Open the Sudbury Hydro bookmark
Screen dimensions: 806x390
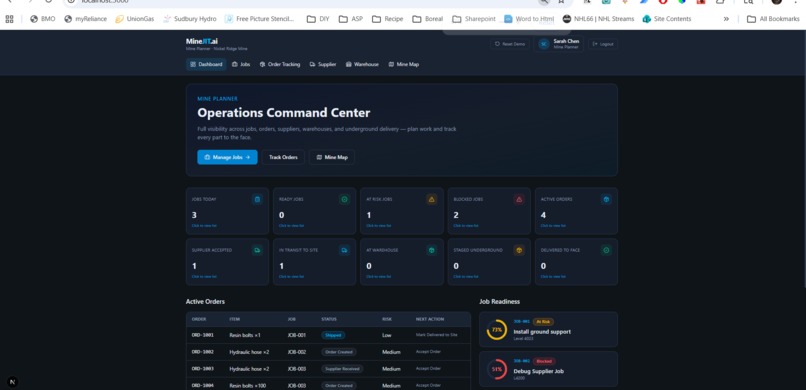[x=189, y=19]
